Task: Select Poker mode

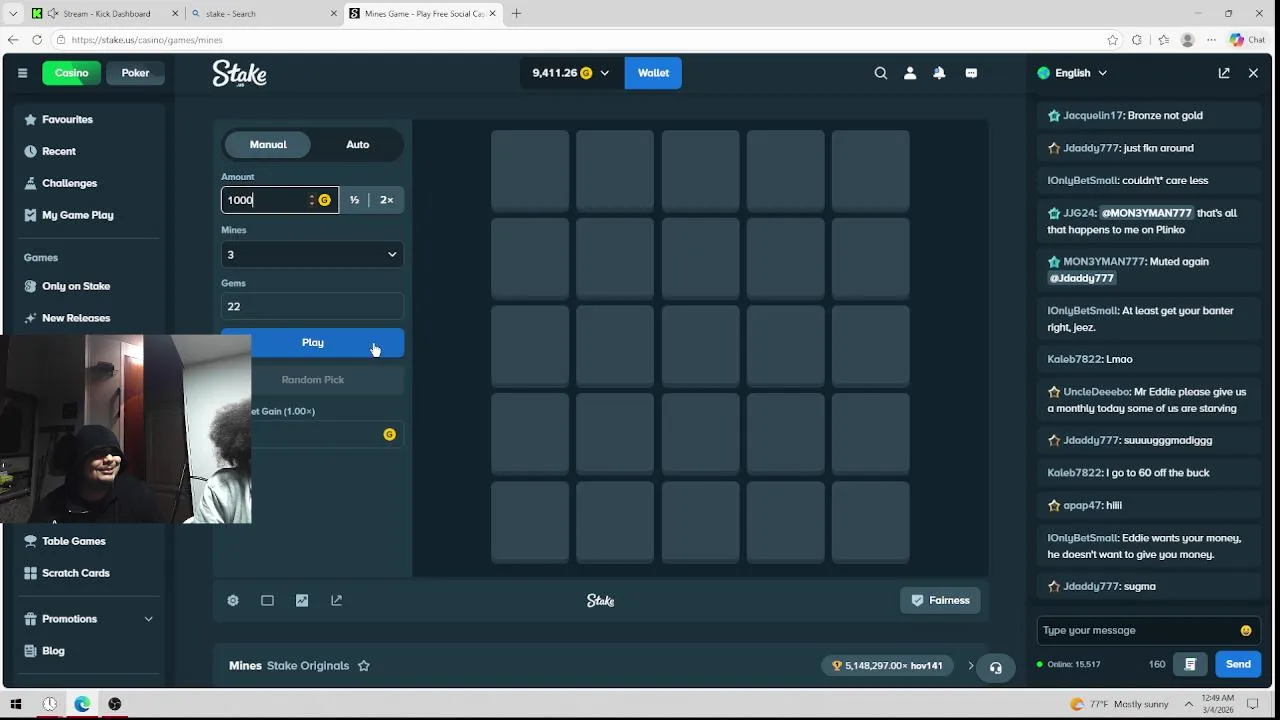Action: [x=135, y=73]
